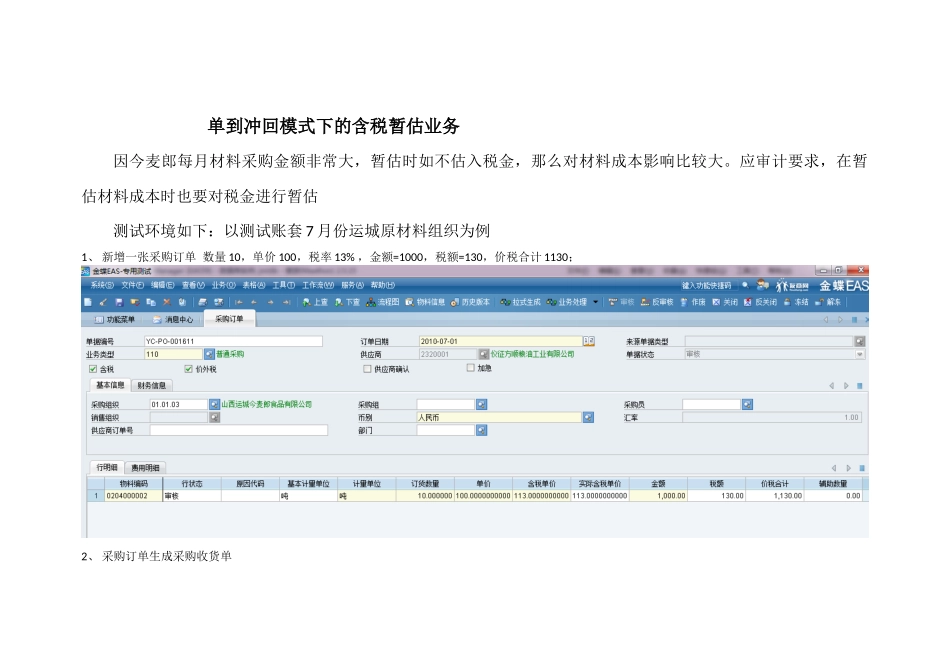Click the red Delete X icon
The height and width of the screenshot is (672, 950).
tap(167, 301)
